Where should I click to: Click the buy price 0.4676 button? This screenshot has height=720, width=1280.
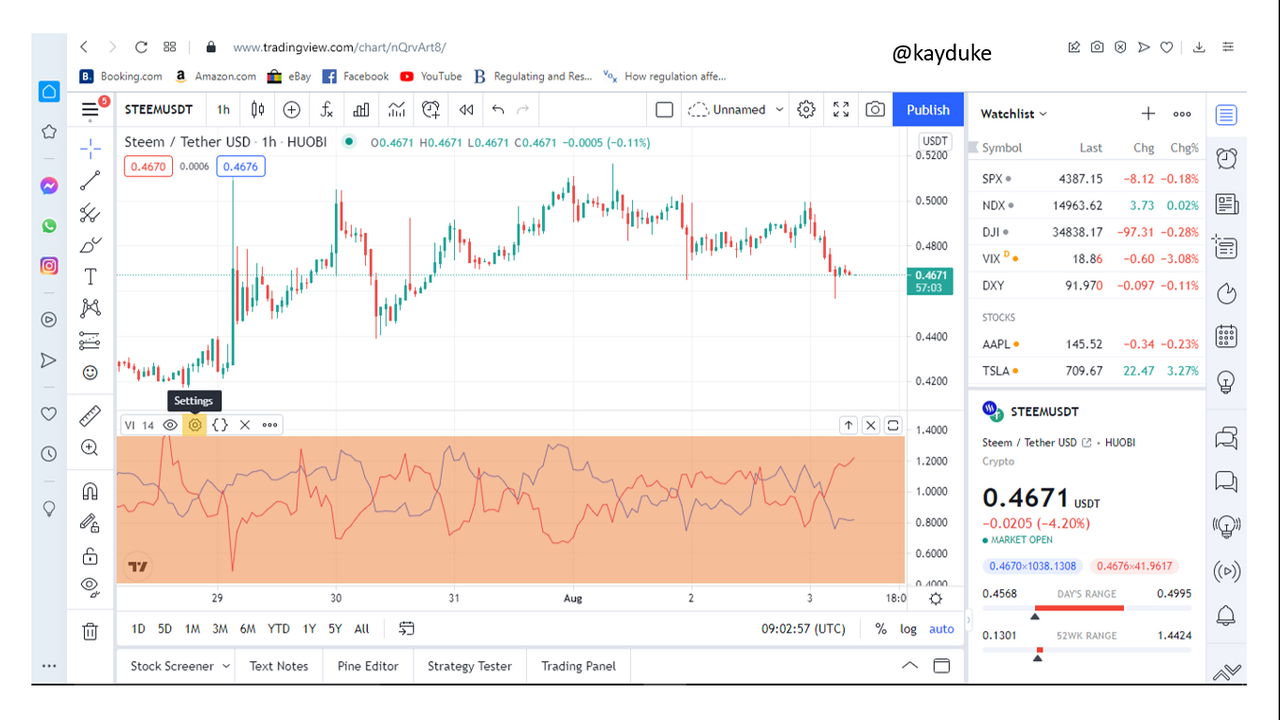[x=241, y=167]
